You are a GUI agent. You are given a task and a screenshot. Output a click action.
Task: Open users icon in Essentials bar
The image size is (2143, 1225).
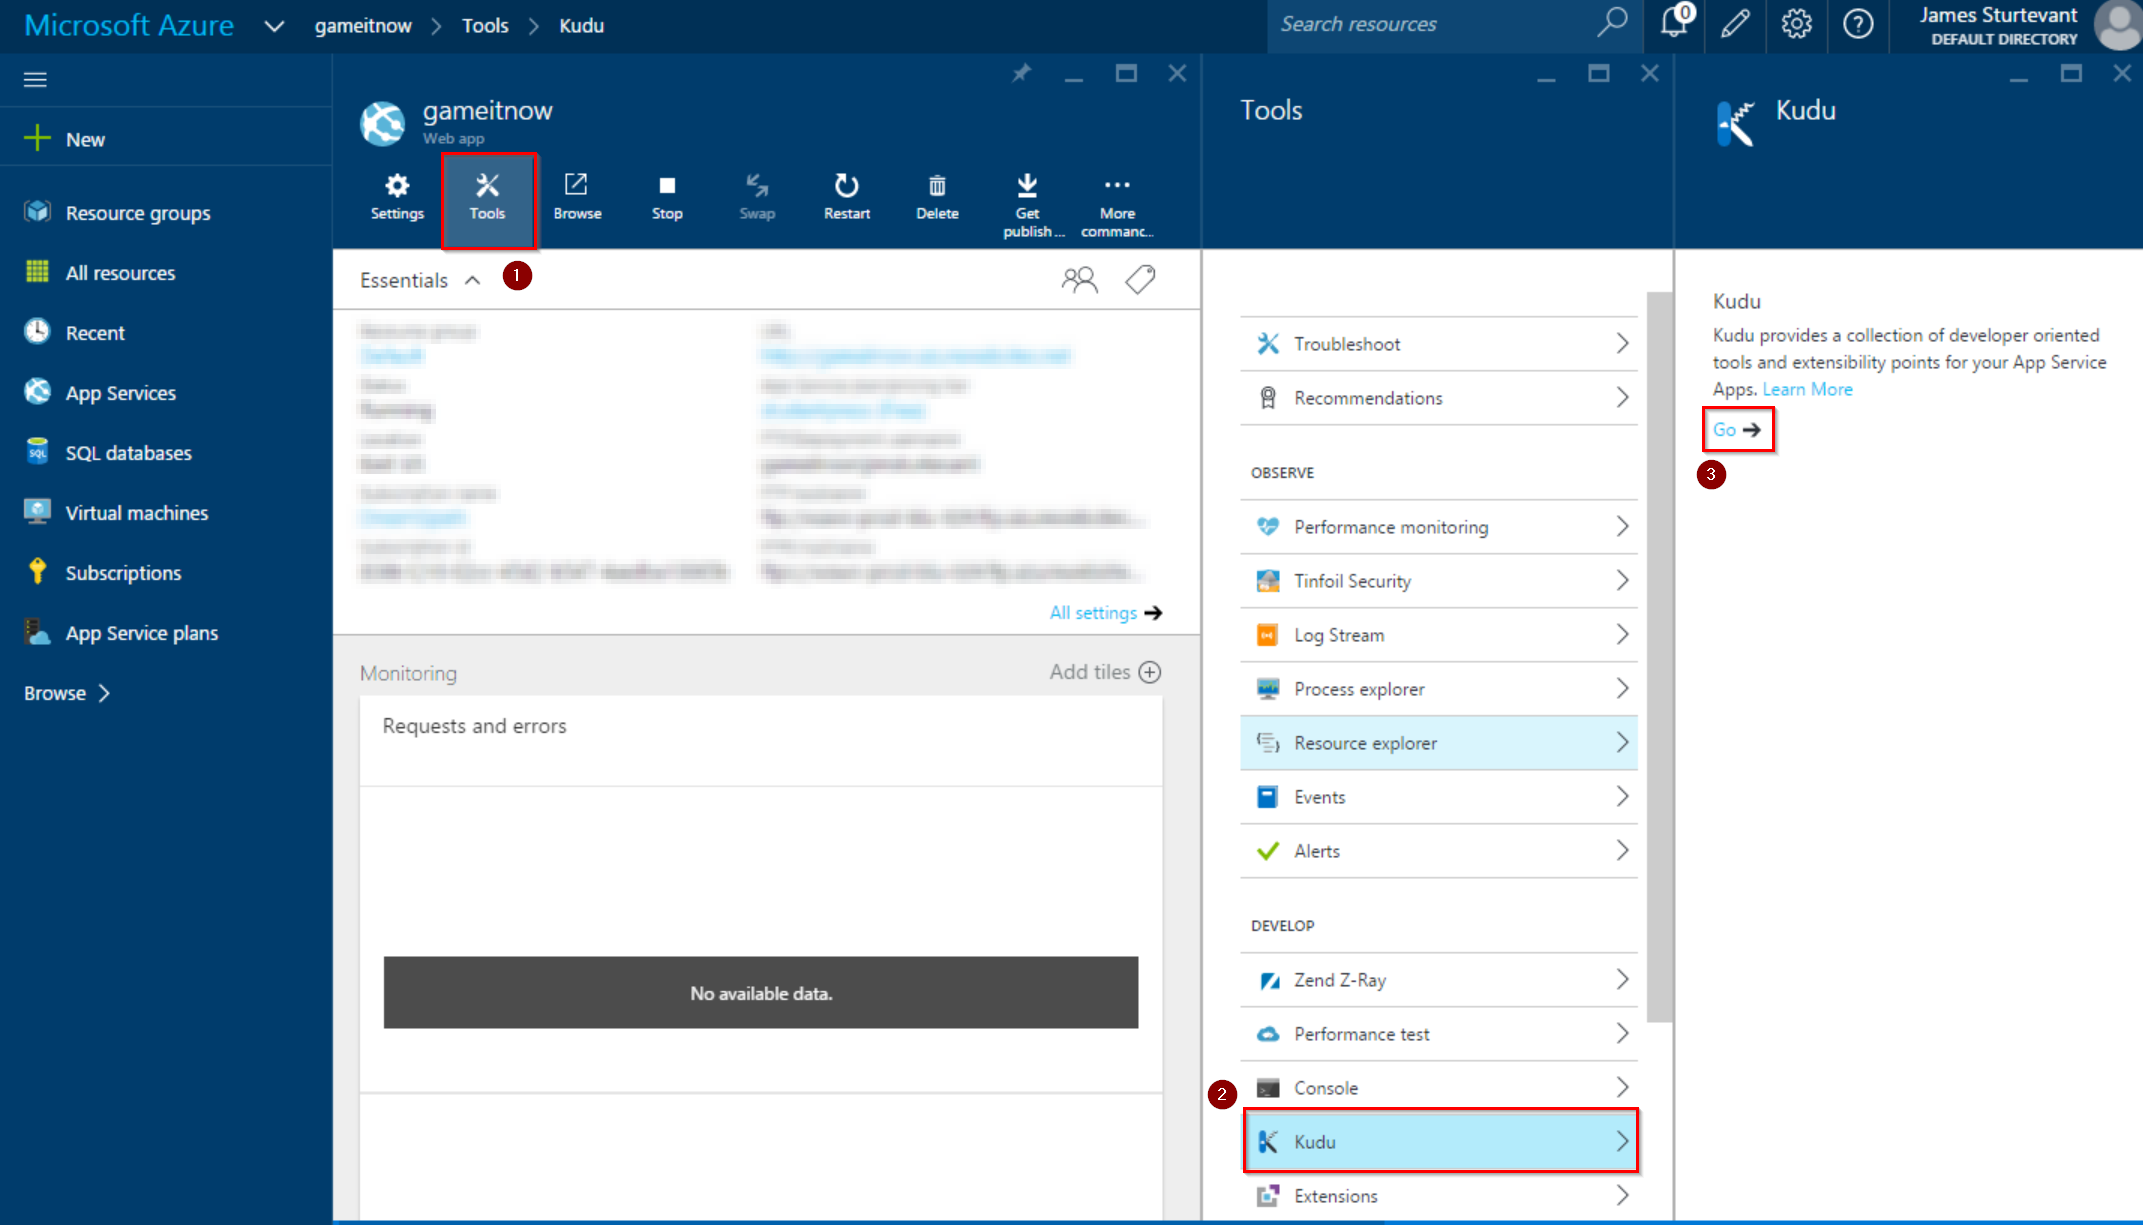pyautogui.click(x=1079, y=280)
